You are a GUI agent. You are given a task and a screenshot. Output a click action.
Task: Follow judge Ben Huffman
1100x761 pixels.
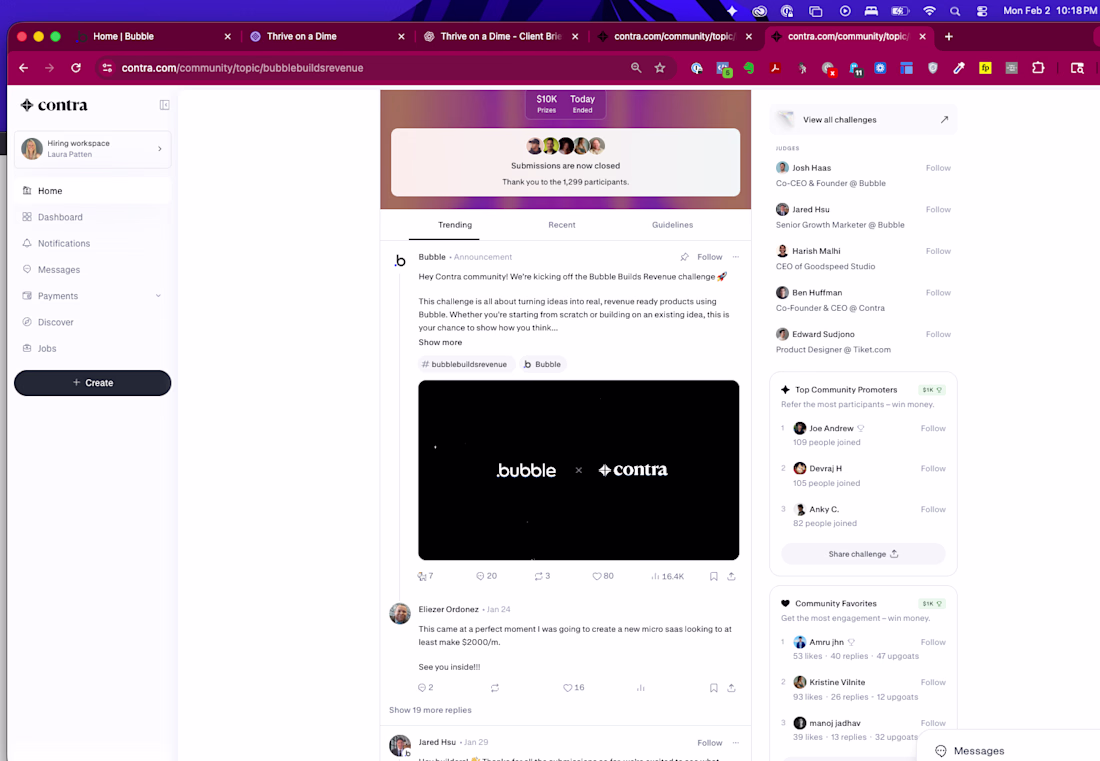click(938, 293)
